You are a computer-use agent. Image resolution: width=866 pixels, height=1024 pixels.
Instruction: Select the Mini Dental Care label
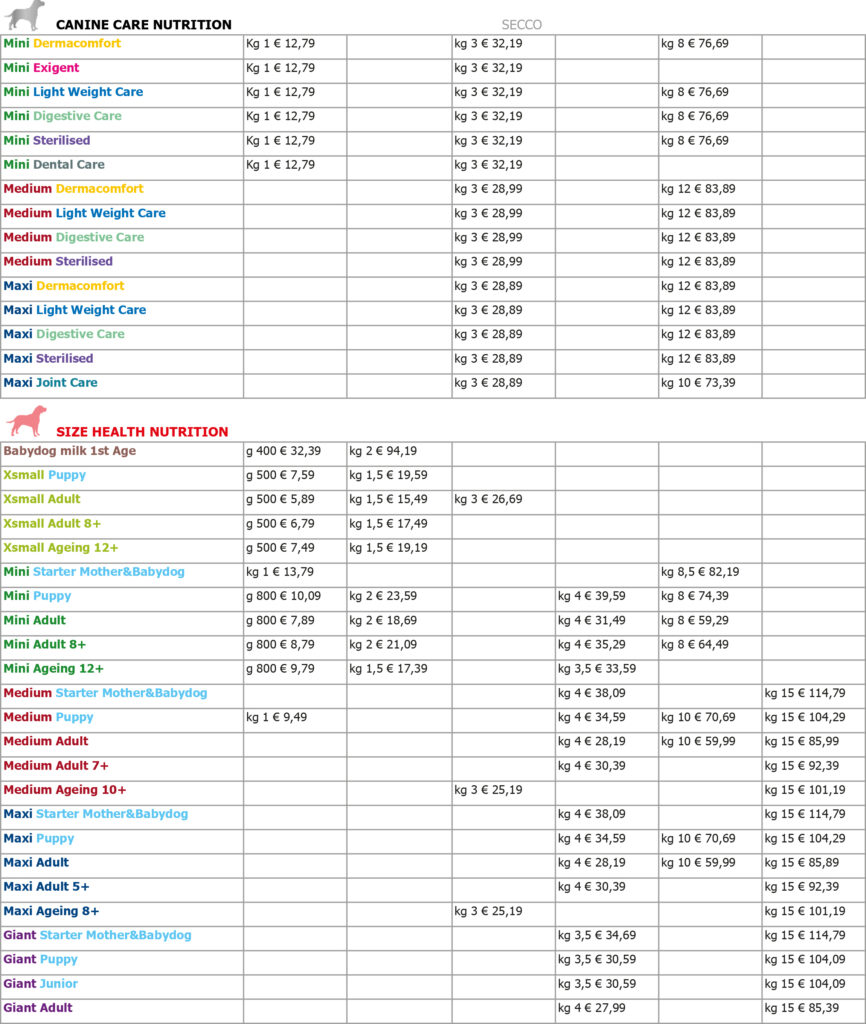pyautogui.click(x=54, y=164)
